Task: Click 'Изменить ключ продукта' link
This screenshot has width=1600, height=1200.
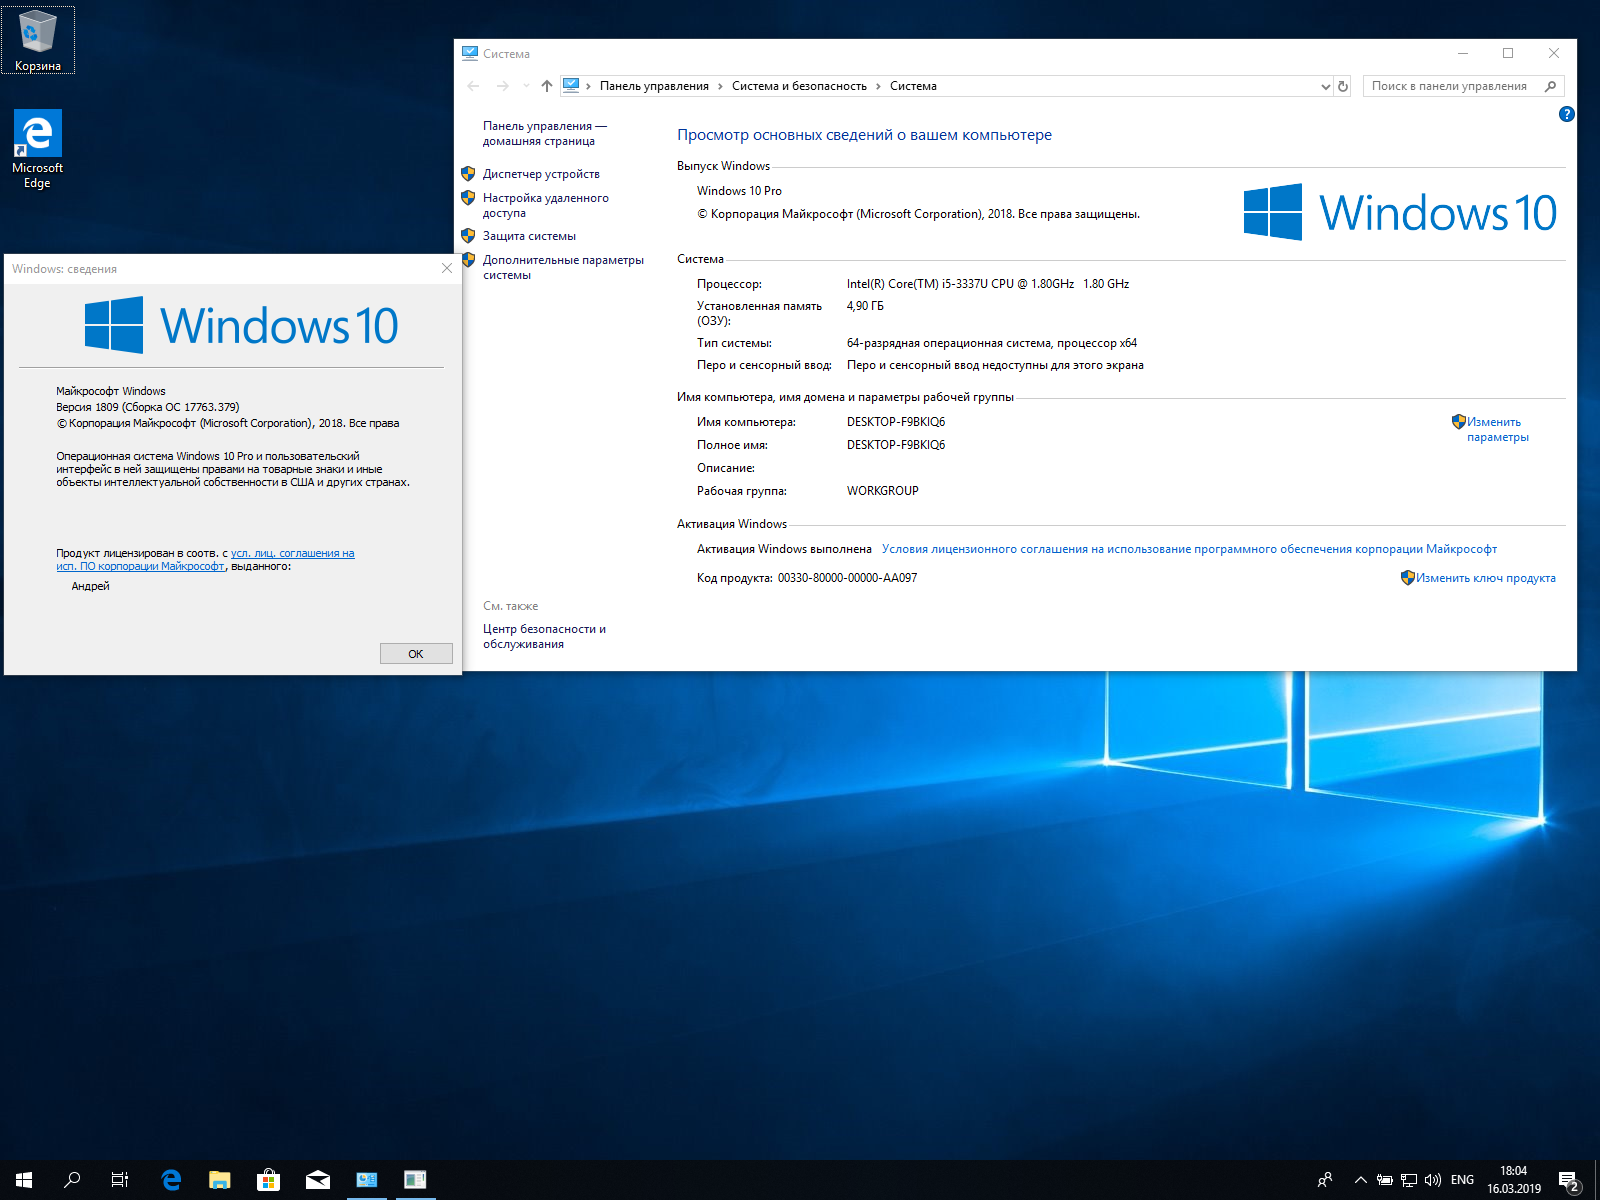Action: 1485,578
